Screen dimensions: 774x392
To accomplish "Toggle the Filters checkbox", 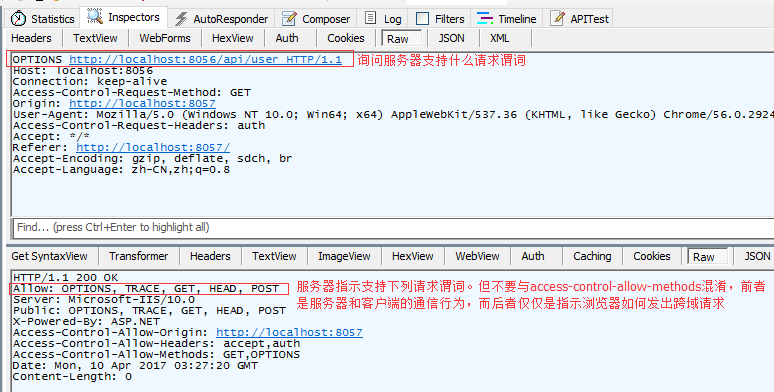I will 423,19.
